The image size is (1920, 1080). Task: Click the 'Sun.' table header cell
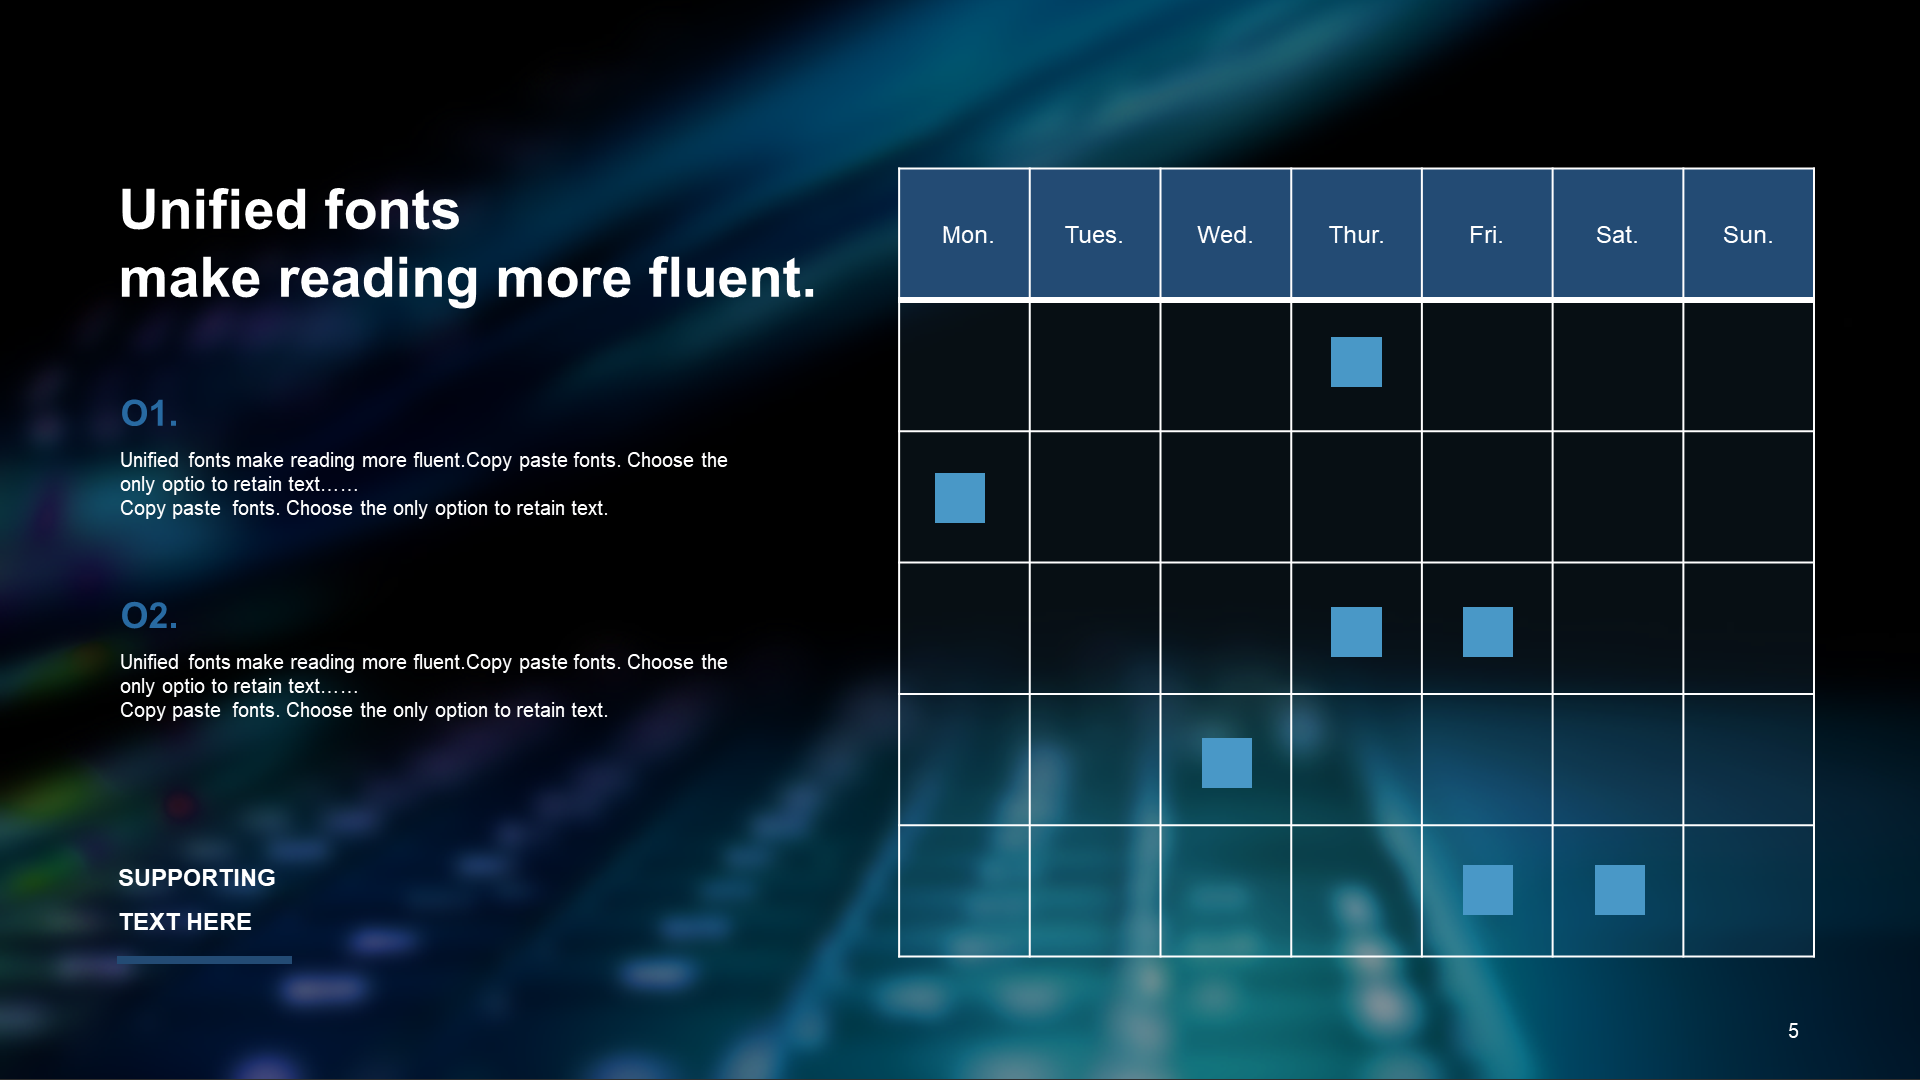click(1748, 234)
